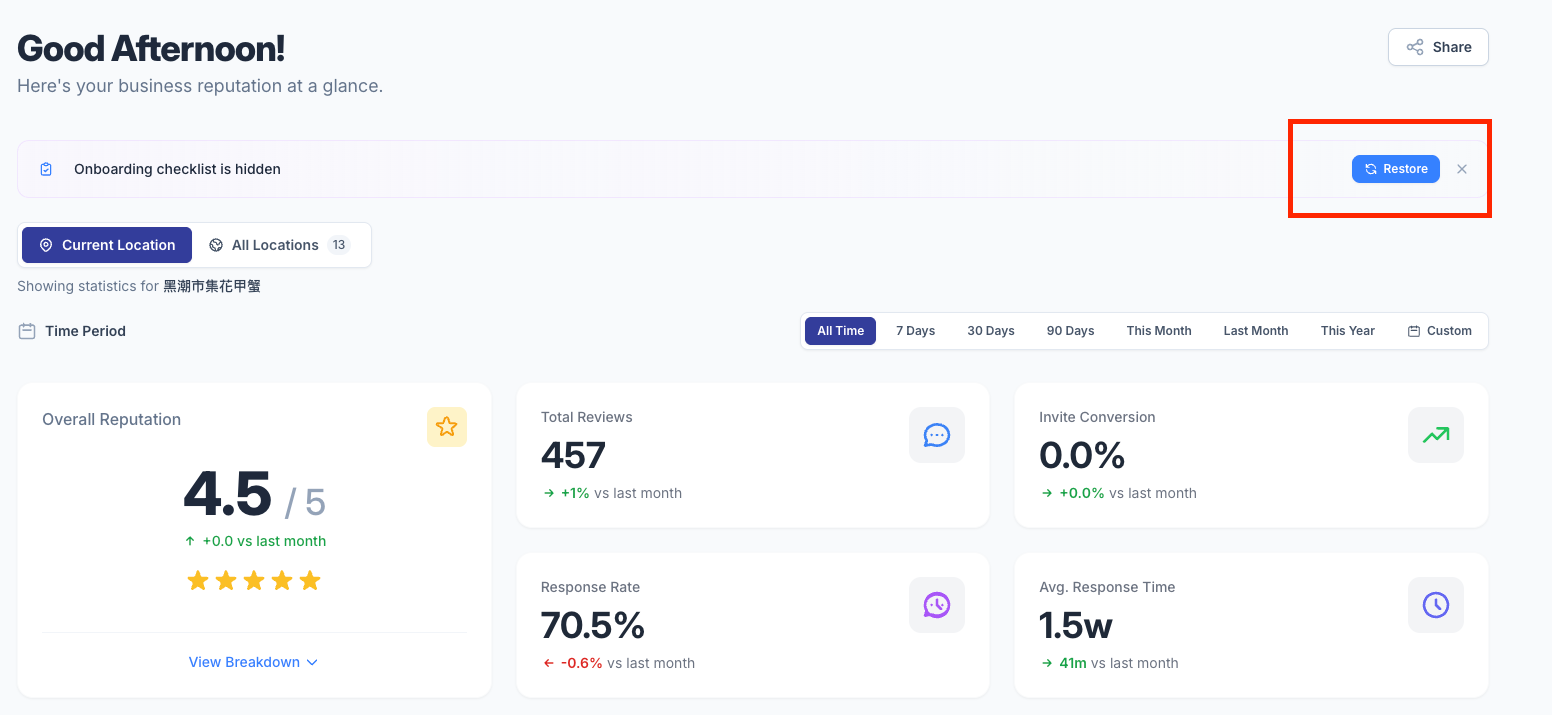
Task: Choose the Last Month time period
Action: tap(1256, 331)
